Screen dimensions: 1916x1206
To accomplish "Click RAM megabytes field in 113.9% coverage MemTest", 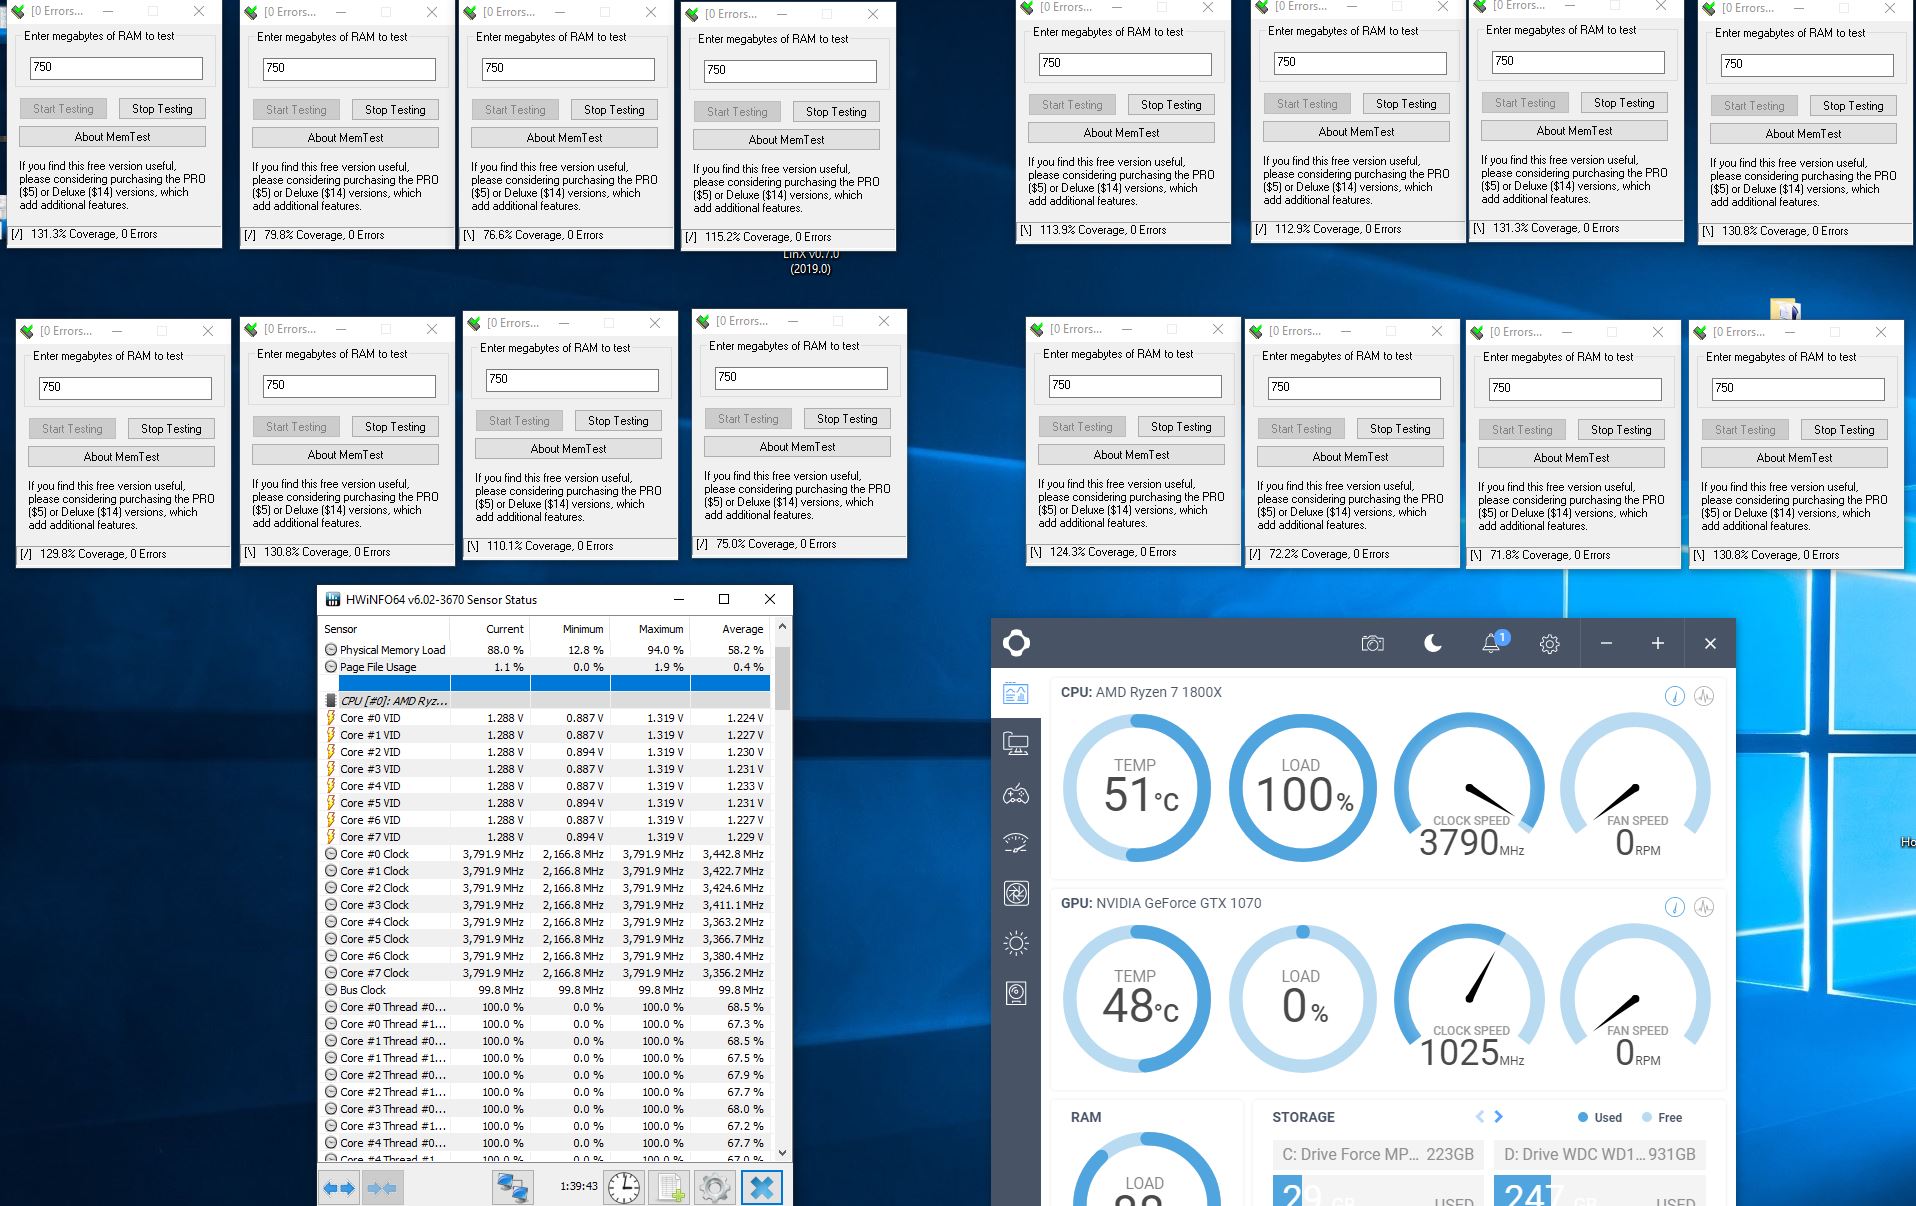I will pyautogui.click(x=1125, y=63).
